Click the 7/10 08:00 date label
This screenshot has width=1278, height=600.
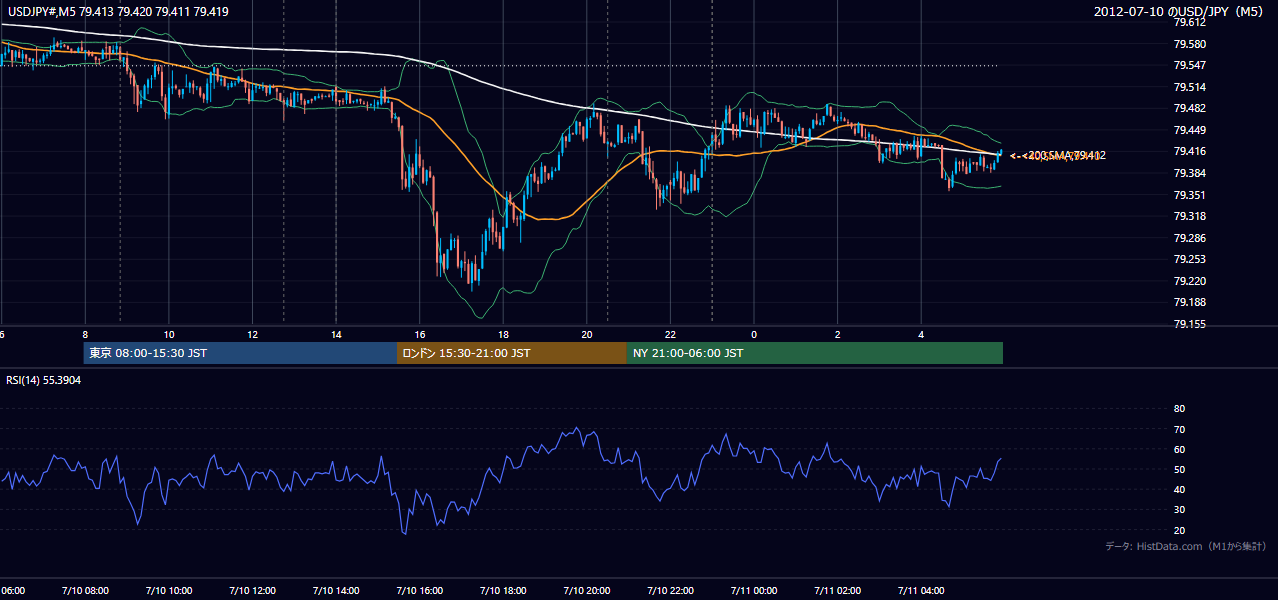pyautogui.click(x=85, y=590)
